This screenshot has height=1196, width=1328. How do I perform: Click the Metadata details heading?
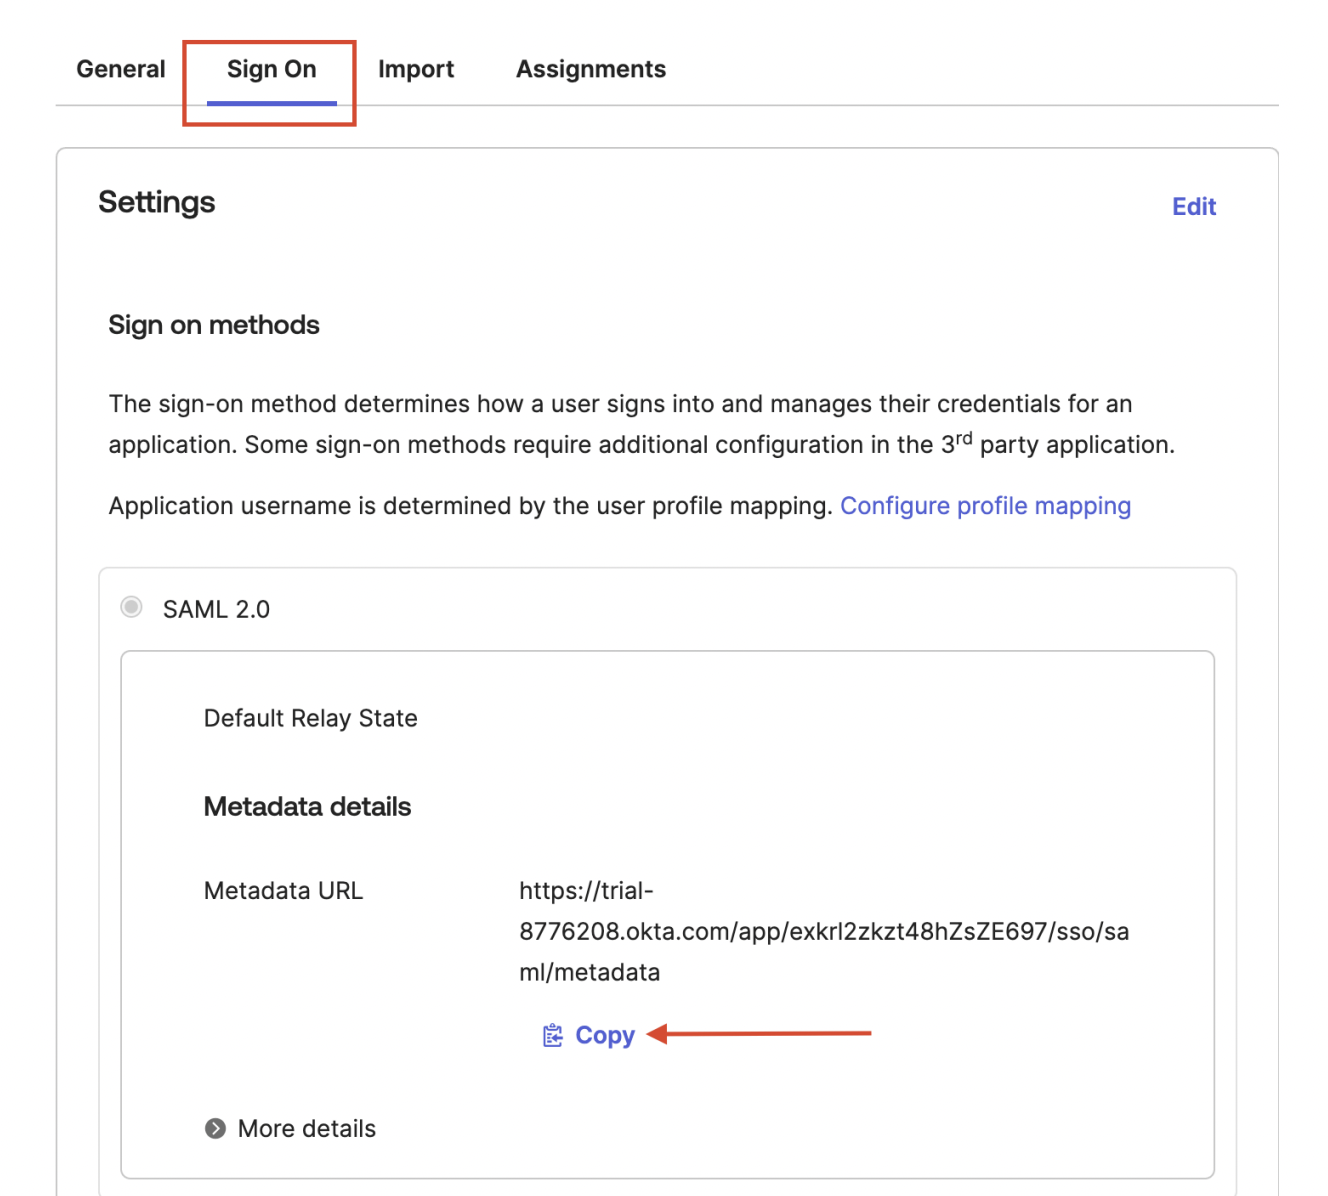(x=307, y=807)
